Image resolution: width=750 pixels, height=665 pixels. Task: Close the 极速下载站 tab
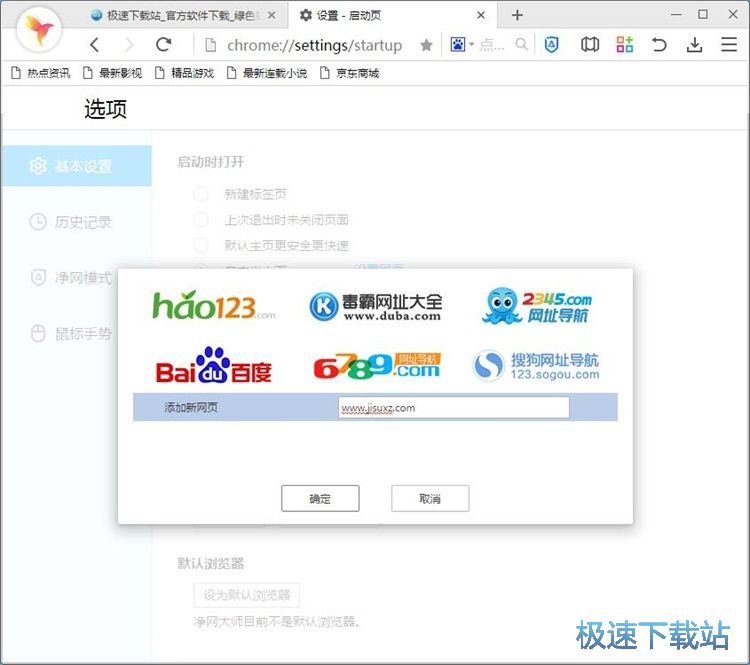[271, 15]
